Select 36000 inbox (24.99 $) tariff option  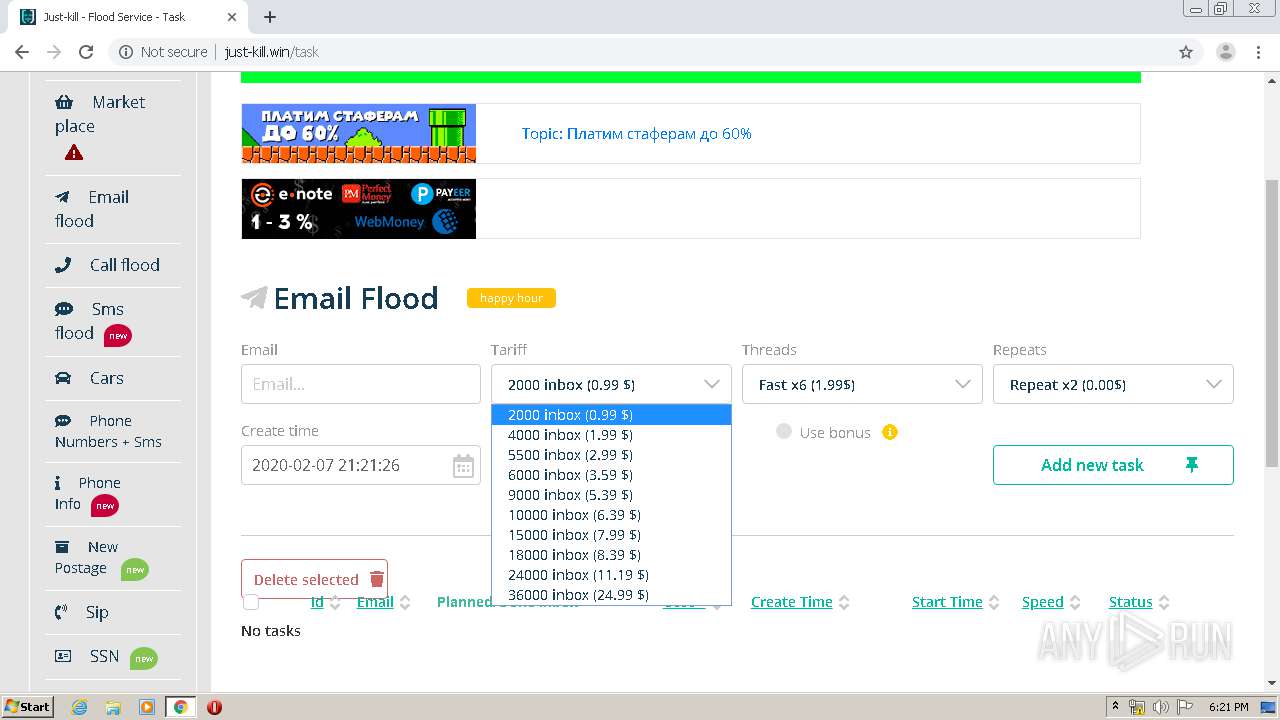pos(611,595)
